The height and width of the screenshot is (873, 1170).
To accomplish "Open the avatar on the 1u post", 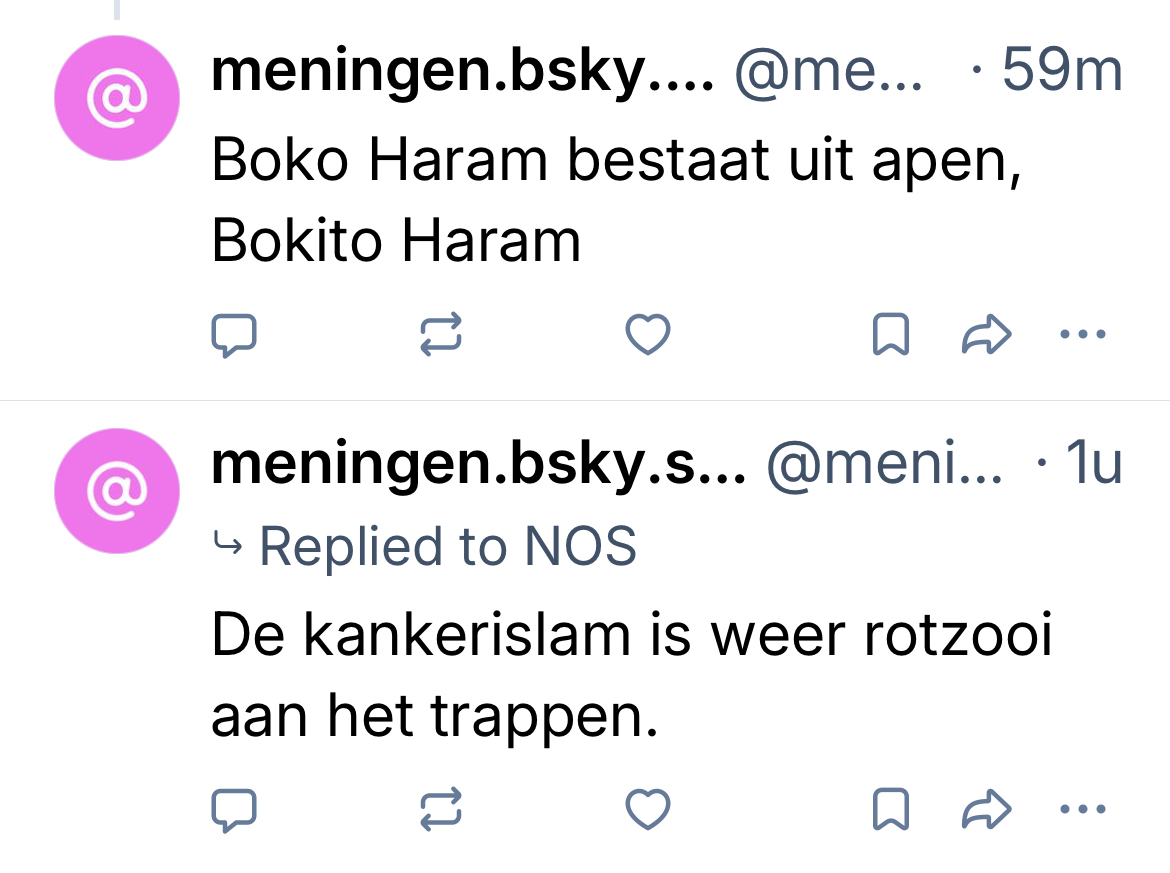I will 117,490.
